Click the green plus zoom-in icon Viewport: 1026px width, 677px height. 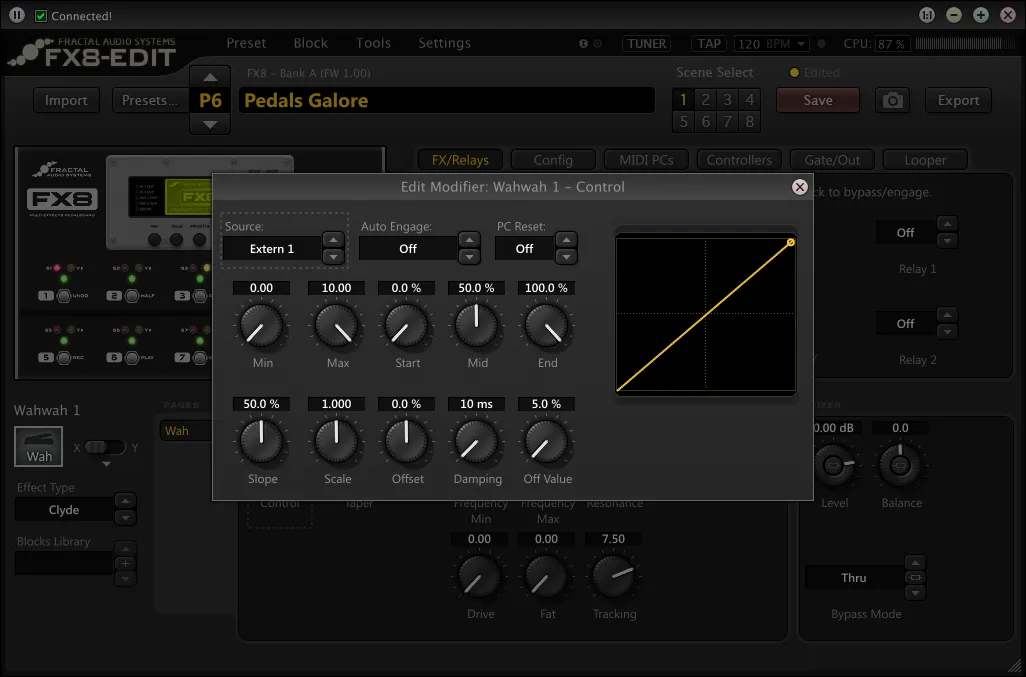tap(981, 15)
